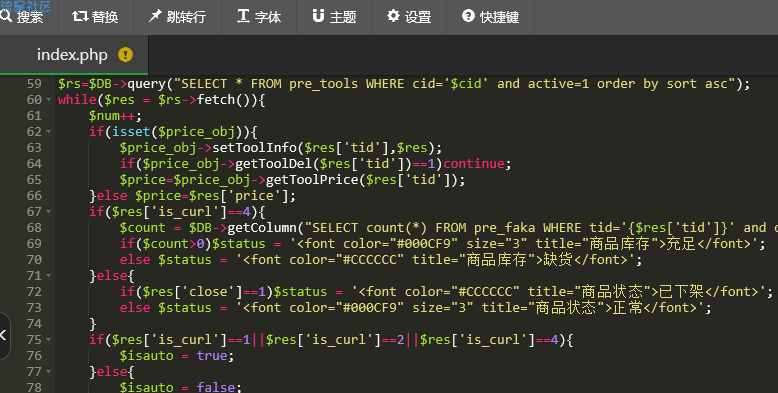This screenshot has width=778, height=393.
Task: Collapse the isset block at line 62
Action: [x=49, y=131]
